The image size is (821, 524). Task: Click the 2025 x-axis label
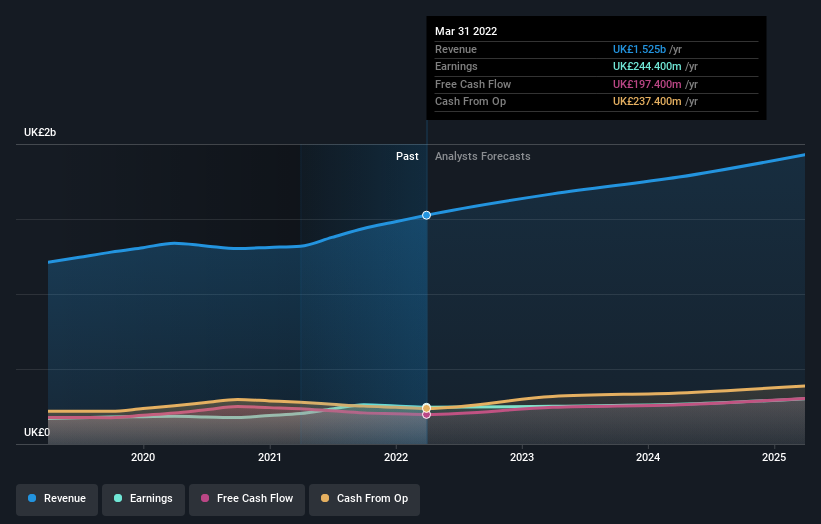[774, 458]
